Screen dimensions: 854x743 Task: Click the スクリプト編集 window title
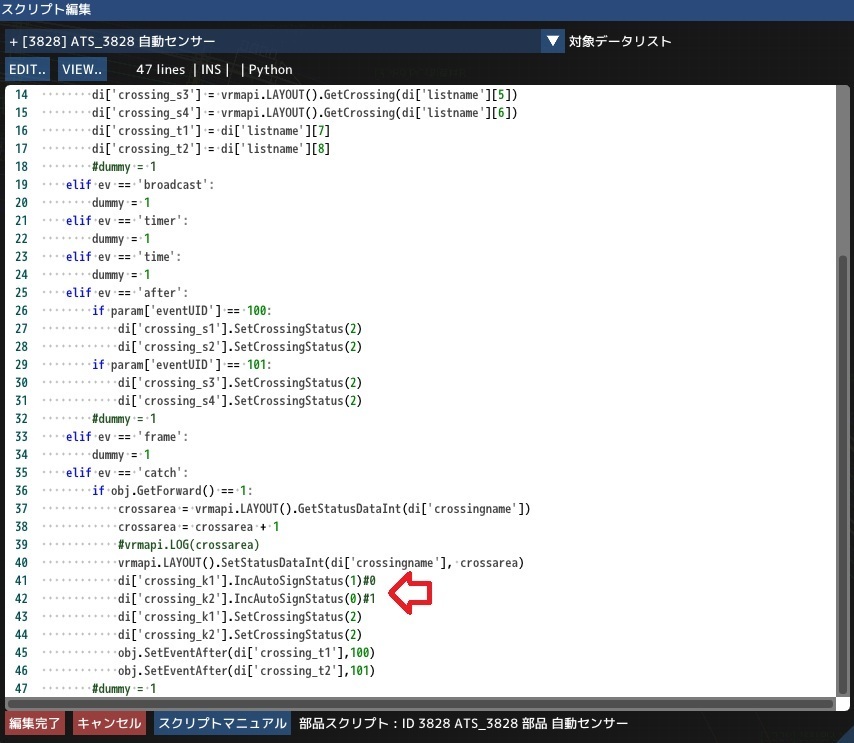46,9
